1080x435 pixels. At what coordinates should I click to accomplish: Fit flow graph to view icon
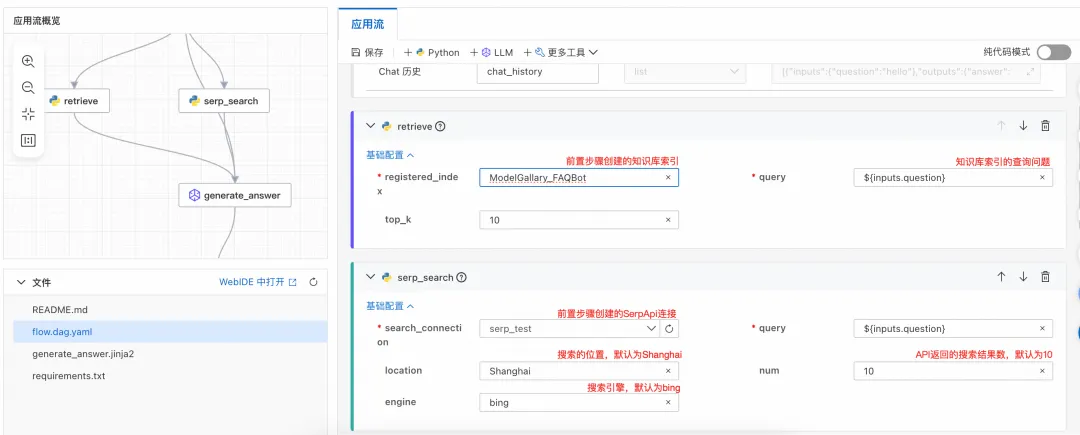(x=28, y=114)
